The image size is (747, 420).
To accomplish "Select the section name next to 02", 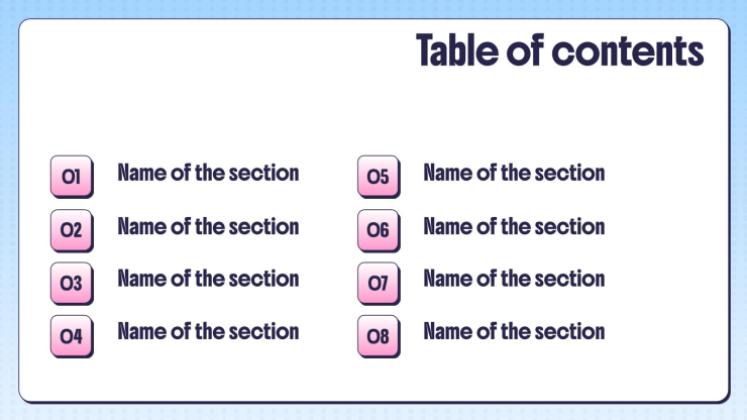I will [208, 227].
